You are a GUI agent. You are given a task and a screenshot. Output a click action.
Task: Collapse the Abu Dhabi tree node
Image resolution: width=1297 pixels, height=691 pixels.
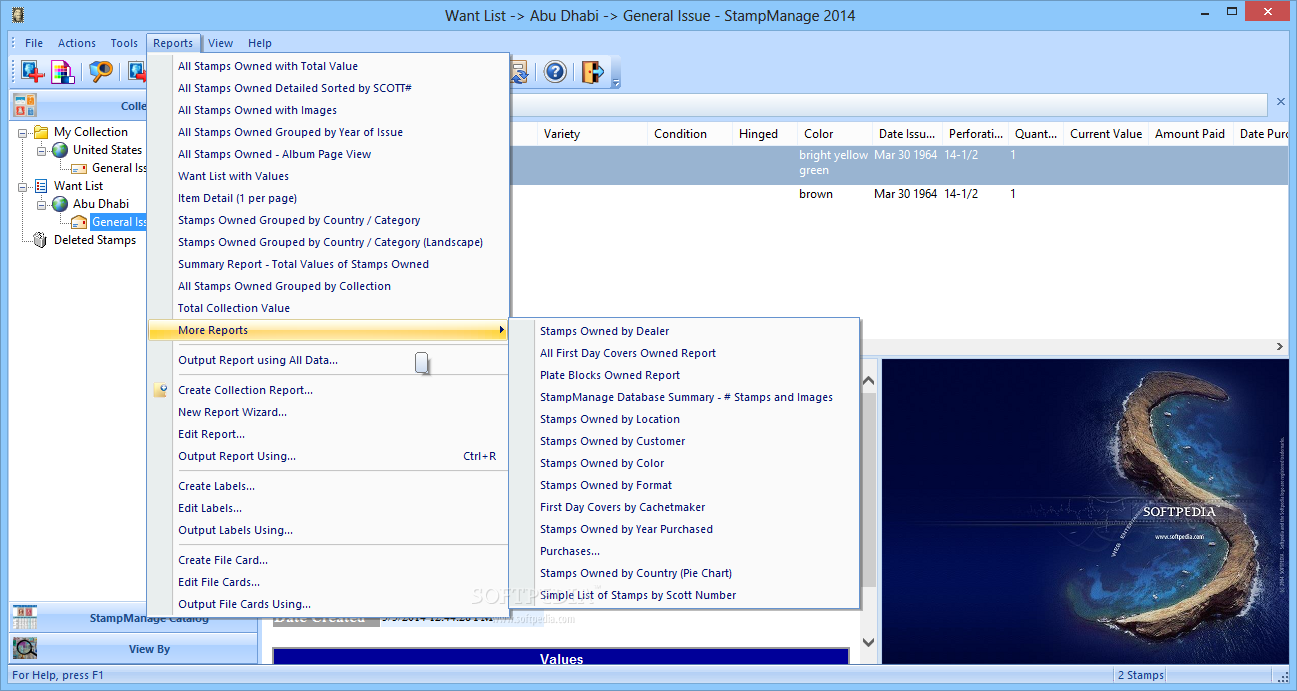click(x=43, y=204)
